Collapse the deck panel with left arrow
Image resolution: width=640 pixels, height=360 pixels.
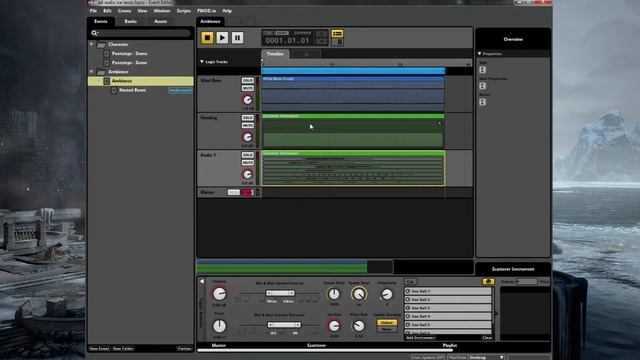click(202, 281)
